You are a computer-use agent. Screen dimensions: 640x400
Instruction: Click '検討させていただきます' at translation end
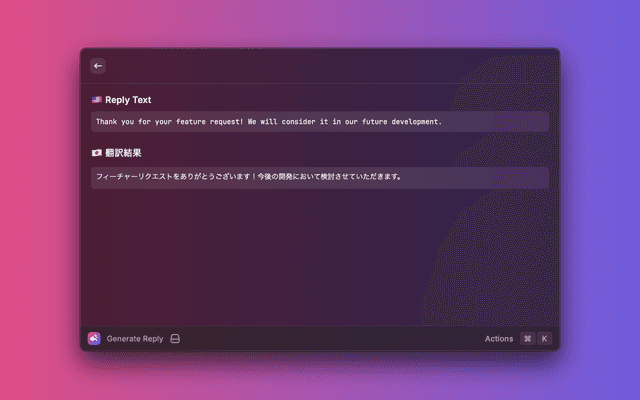click(357, 177)
